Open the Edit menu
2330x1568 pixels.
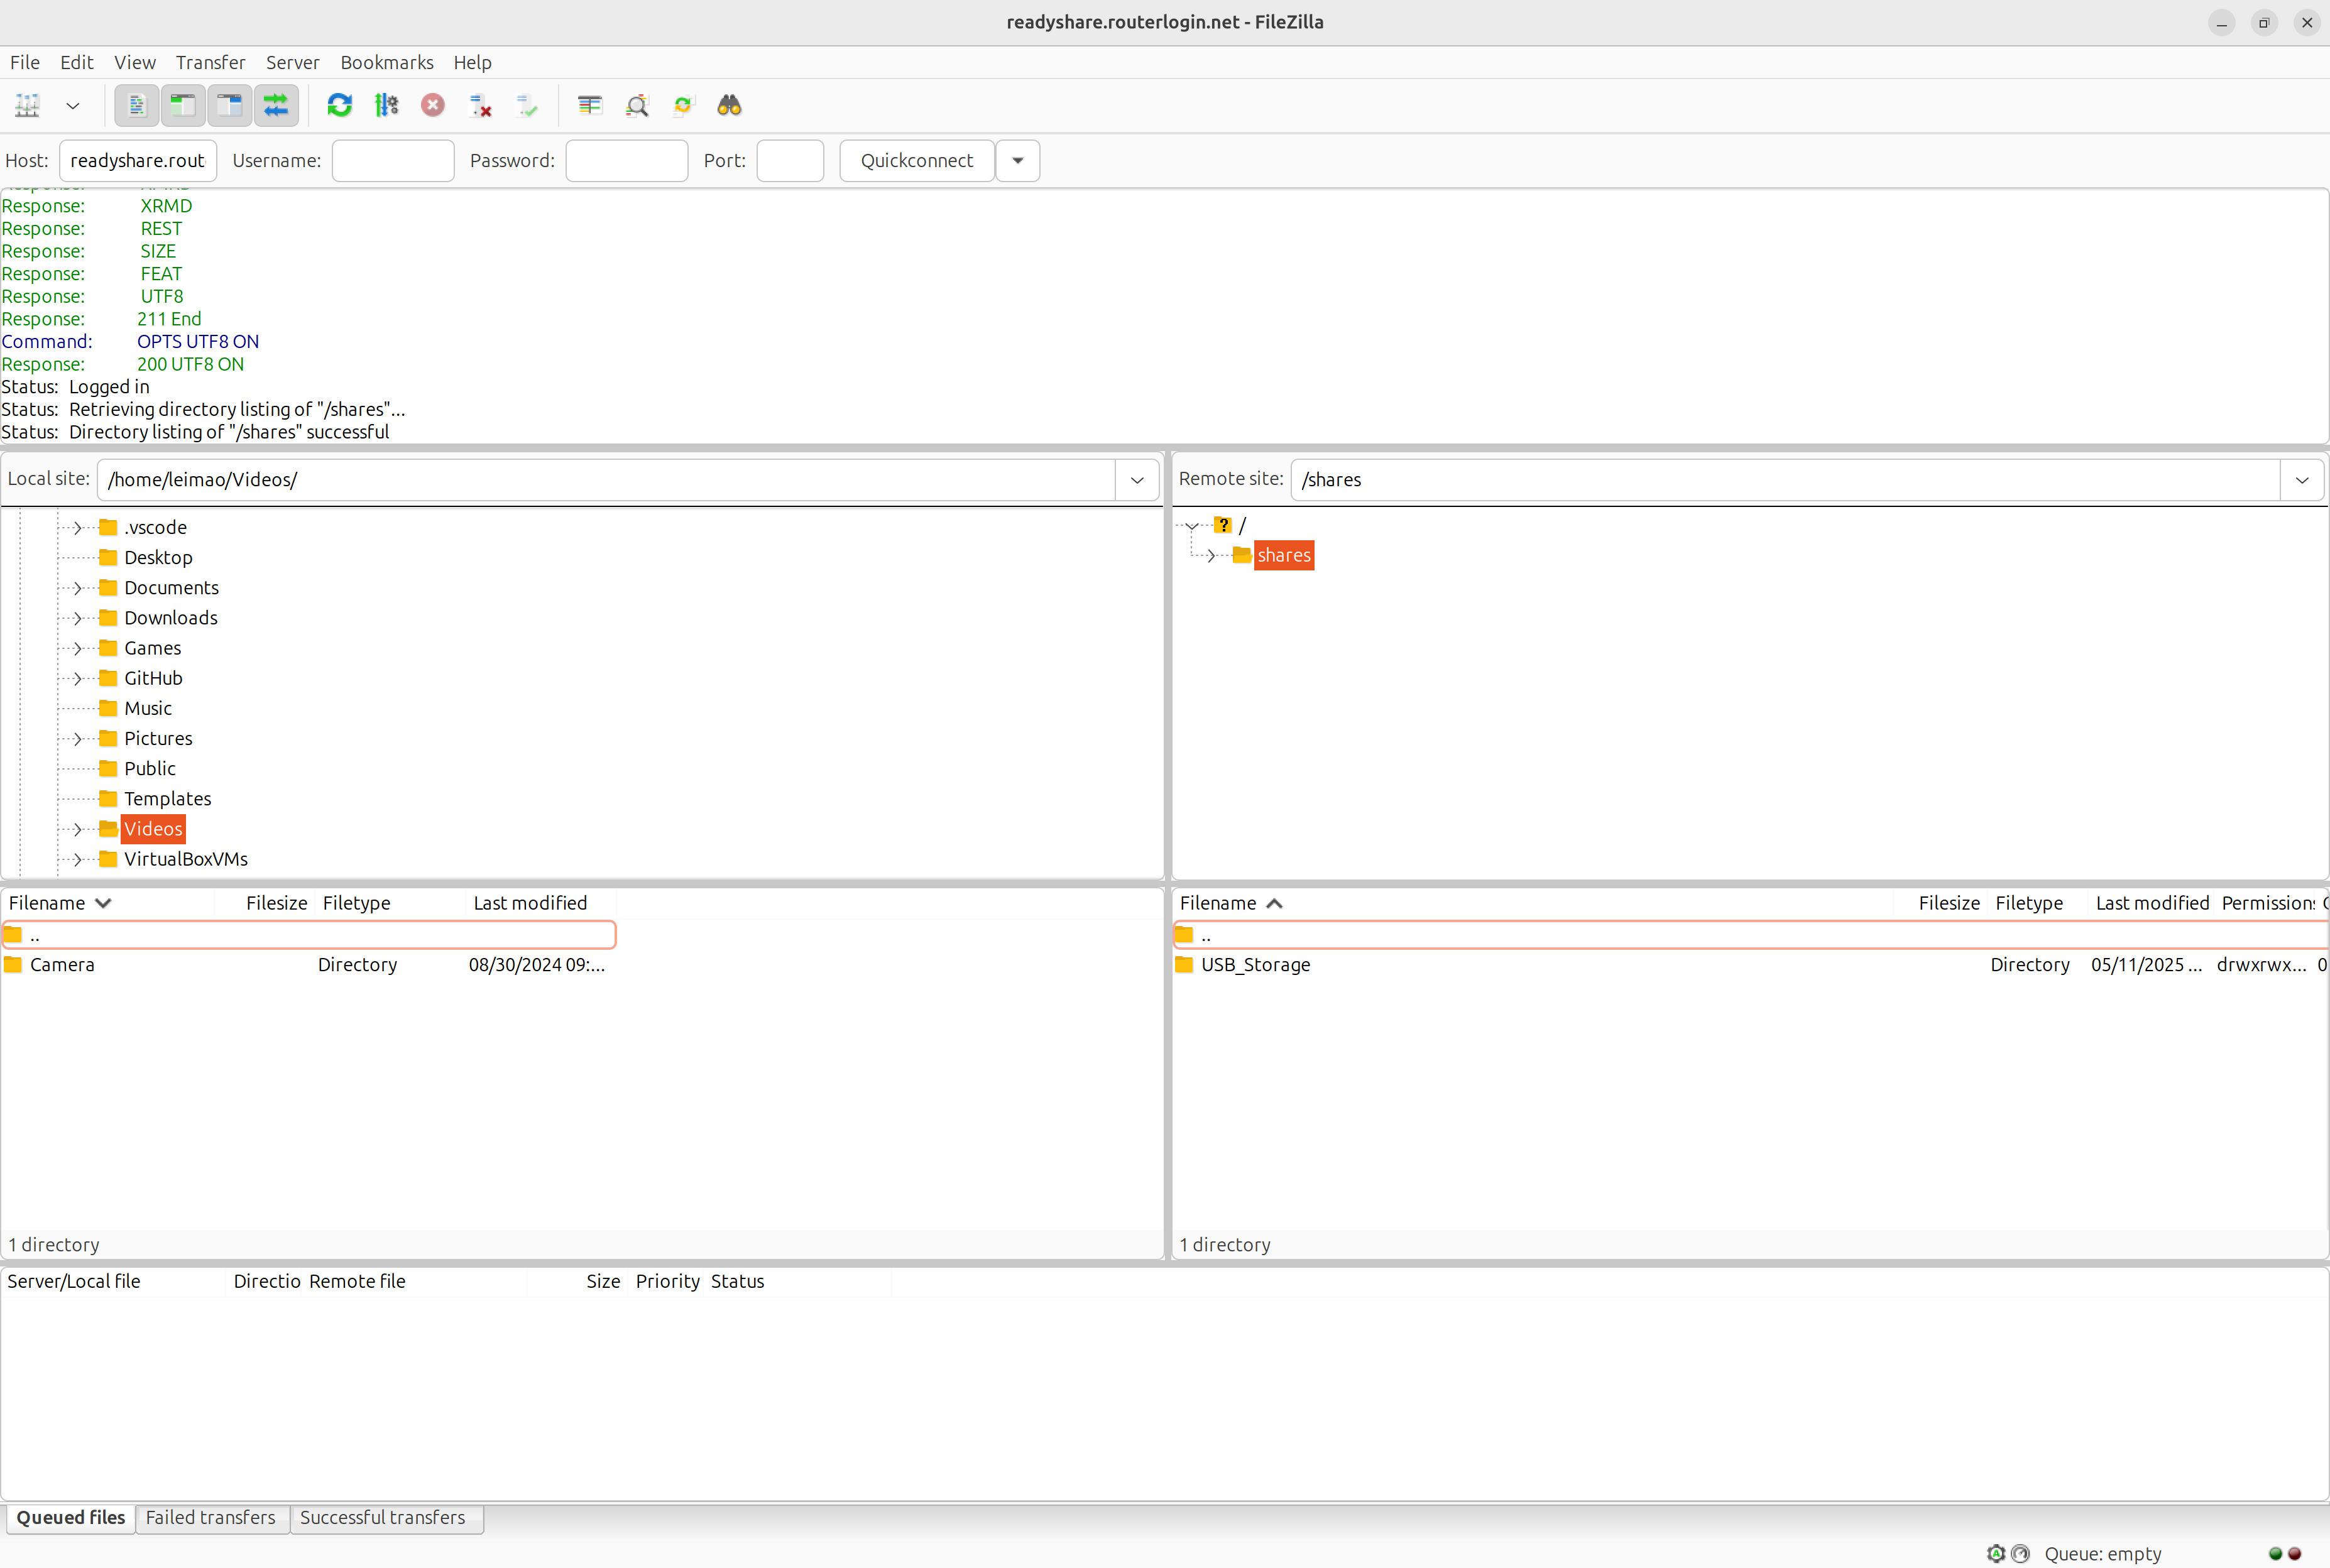pyautogui.click(x=77, y=62)
